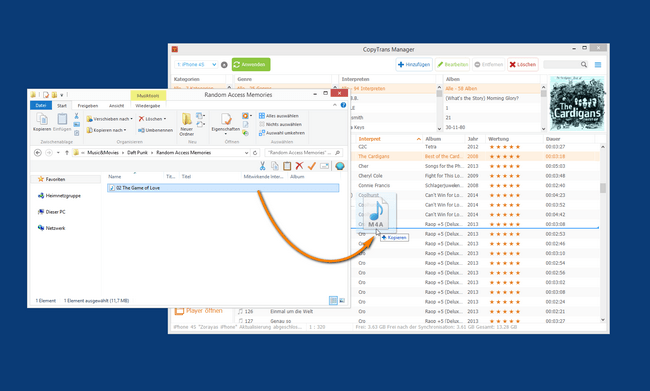Click small scissors cut icon in Zwischenablage group
The image size is (650, 391).
[76, 116]
